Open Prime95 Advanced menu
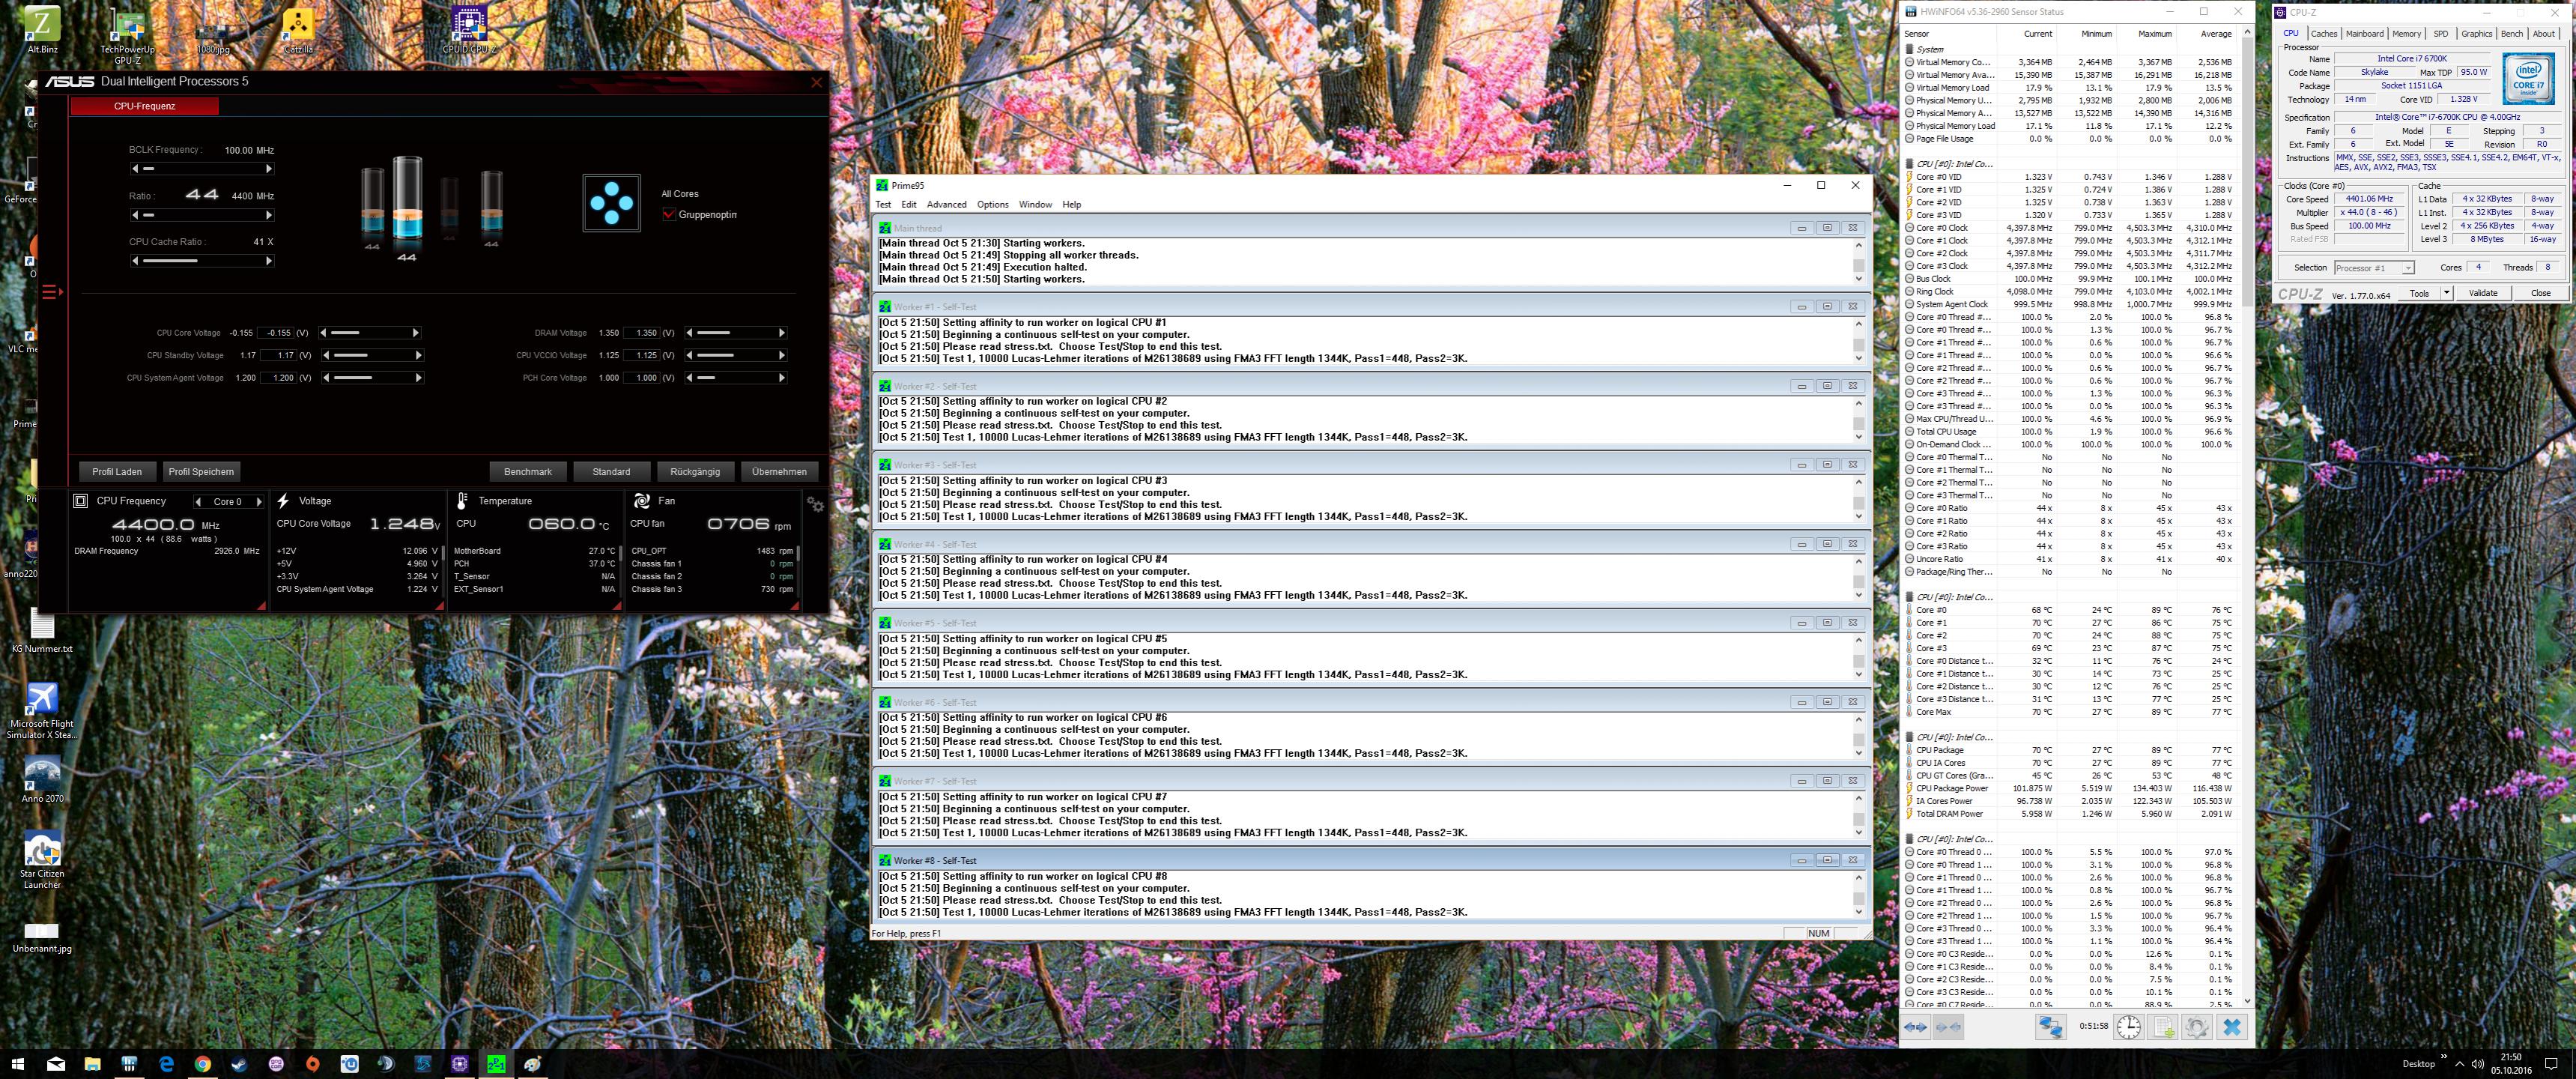The image size is (2576, 1079). (x=946, y=204)
